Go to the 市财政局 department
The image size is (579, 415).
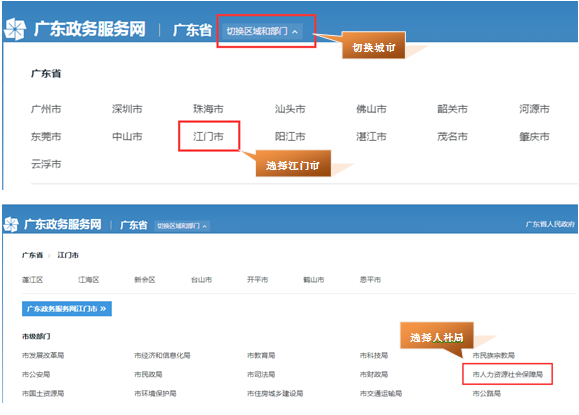374,374
